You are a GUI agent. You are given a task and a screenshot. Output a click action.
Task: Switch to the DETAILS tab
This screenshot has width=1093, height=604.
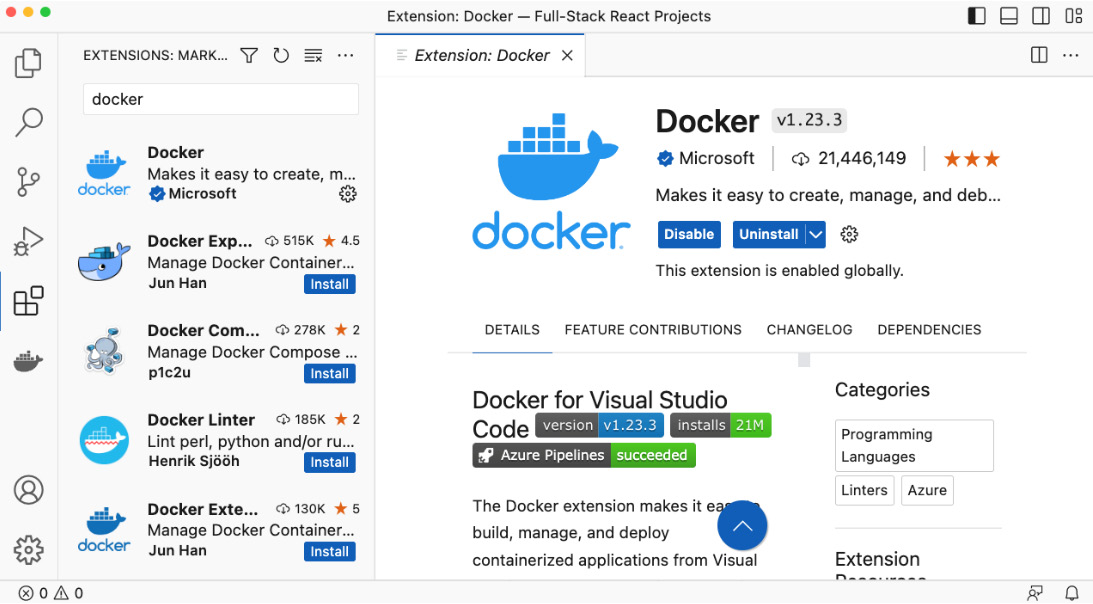(x=512, y=330)
